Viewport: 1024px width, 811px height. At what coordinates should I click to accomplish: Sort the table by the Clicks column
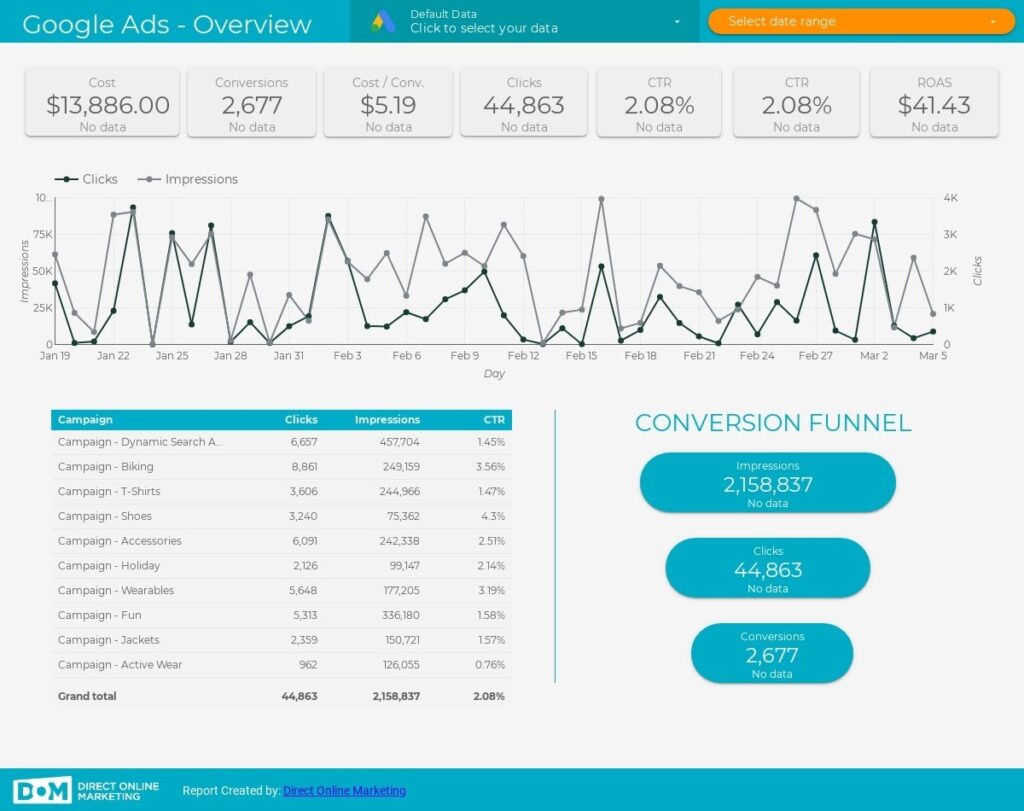point(301,420)
